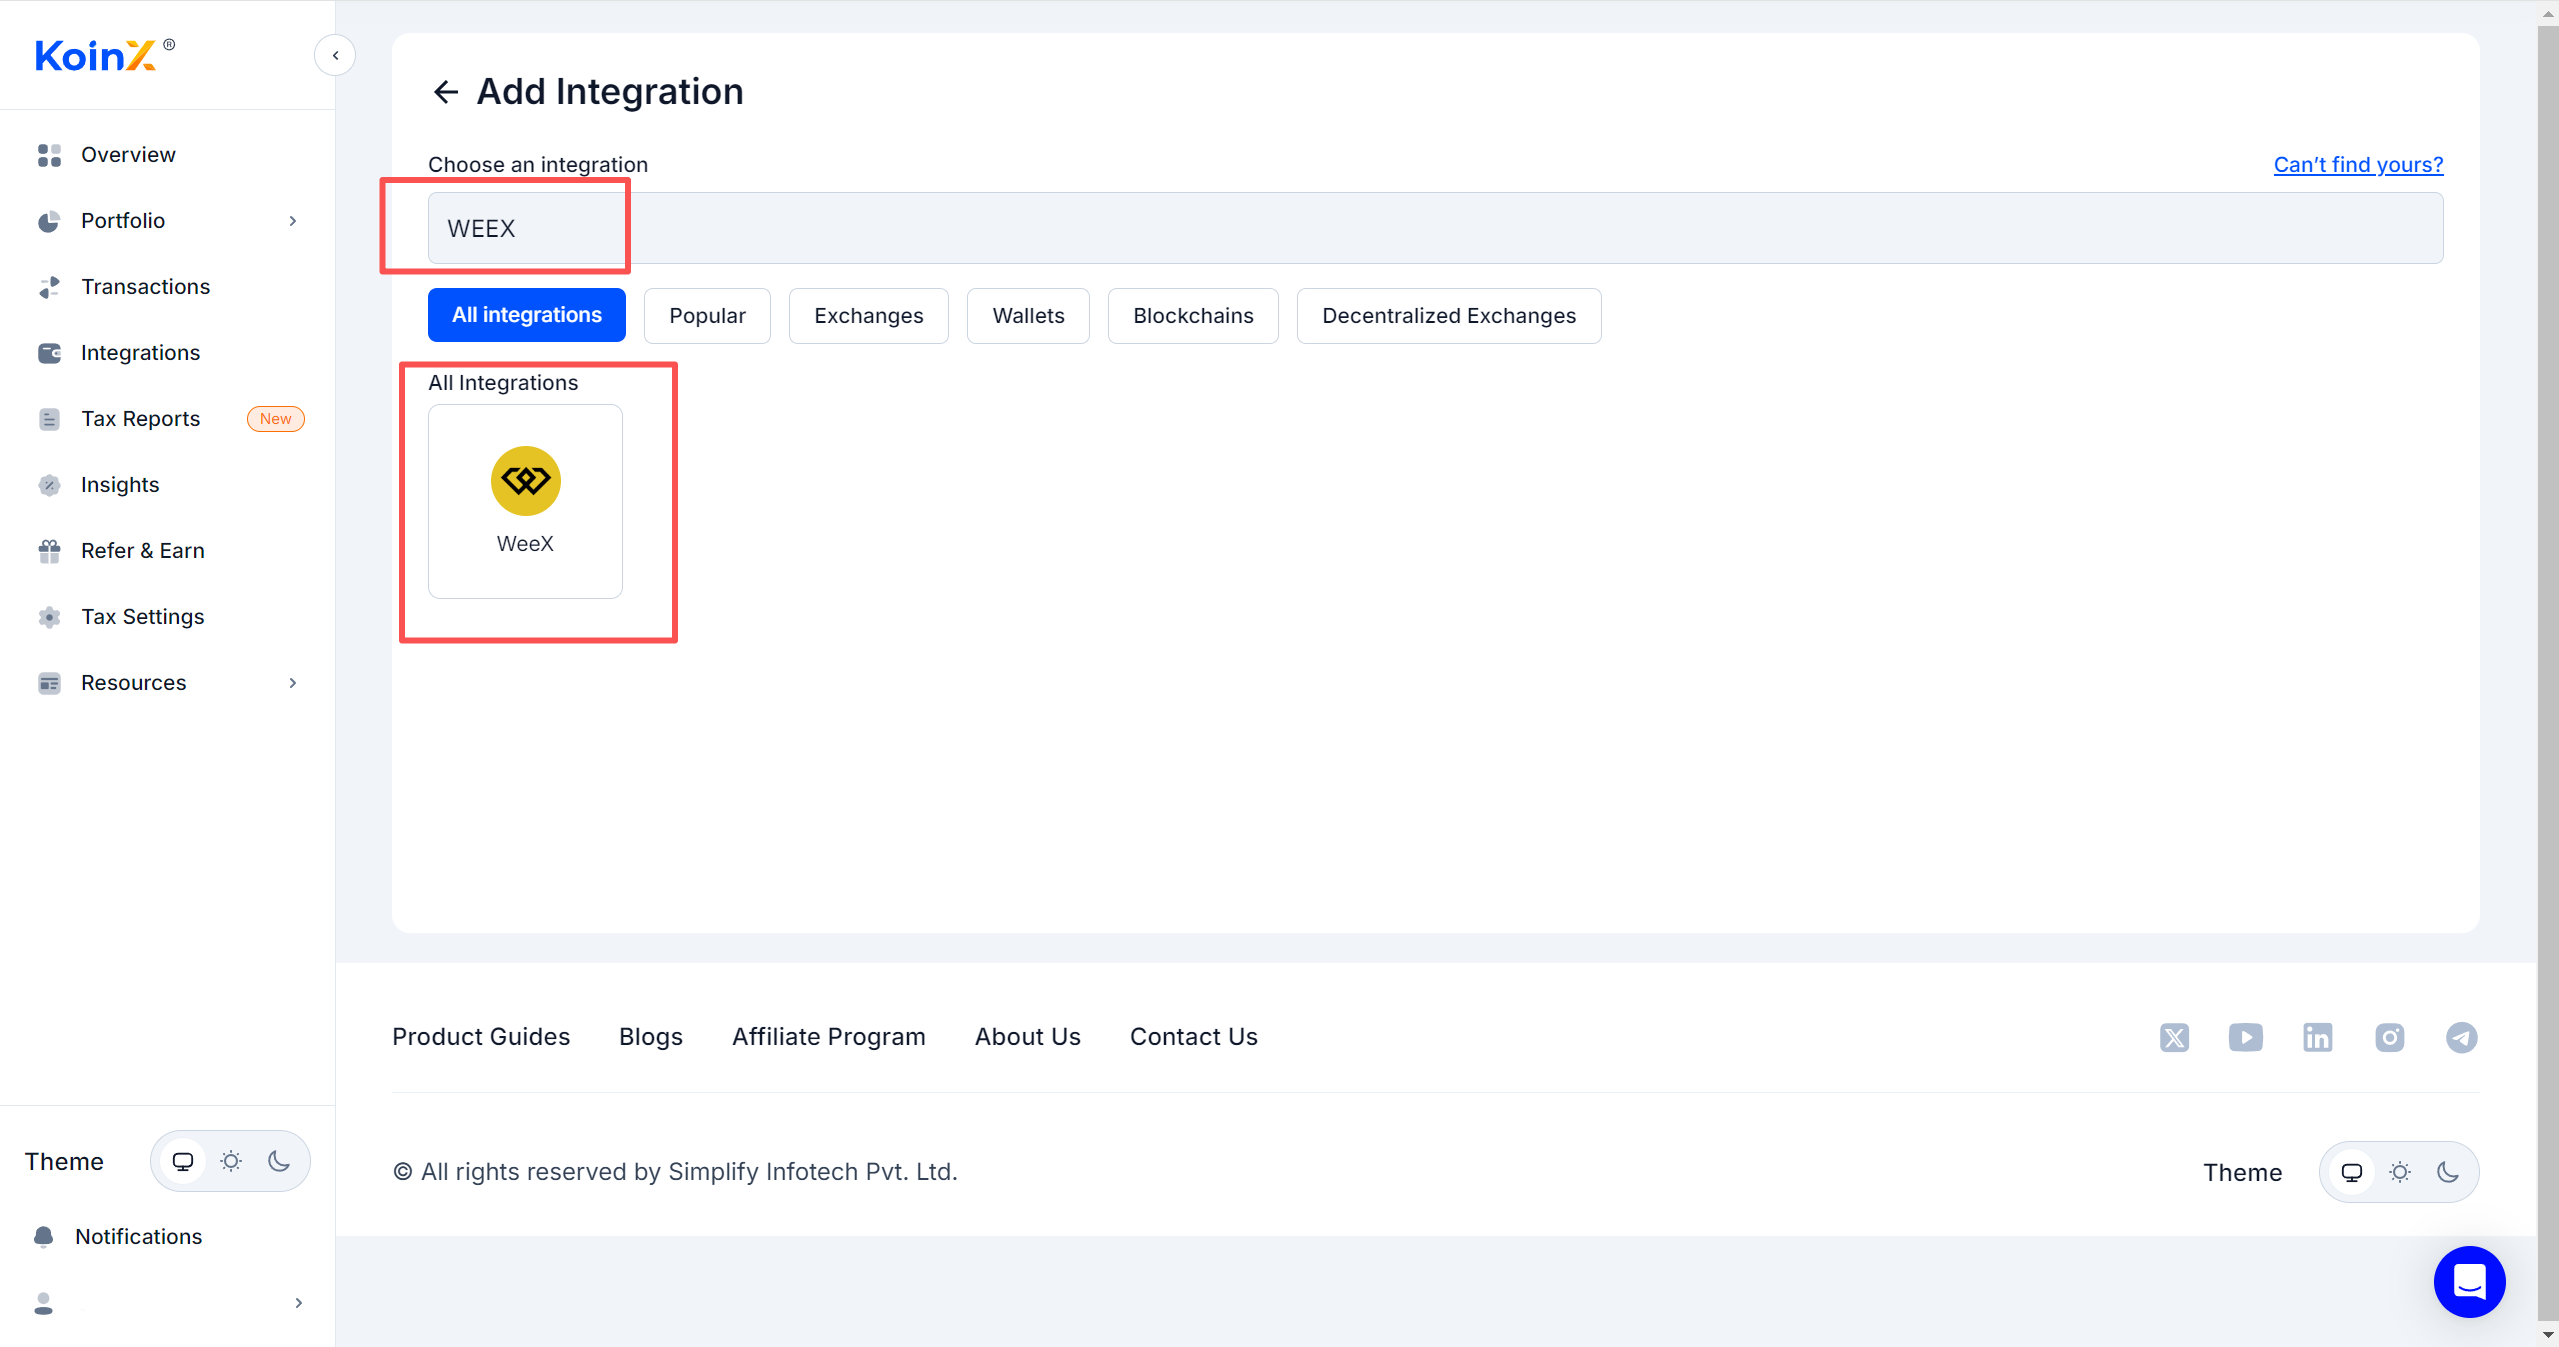Image resolution: width=2559 pixels, height=1347 pixels.
Task: Click the Notifications bell in sidebar
Action: pos(44,1236)
